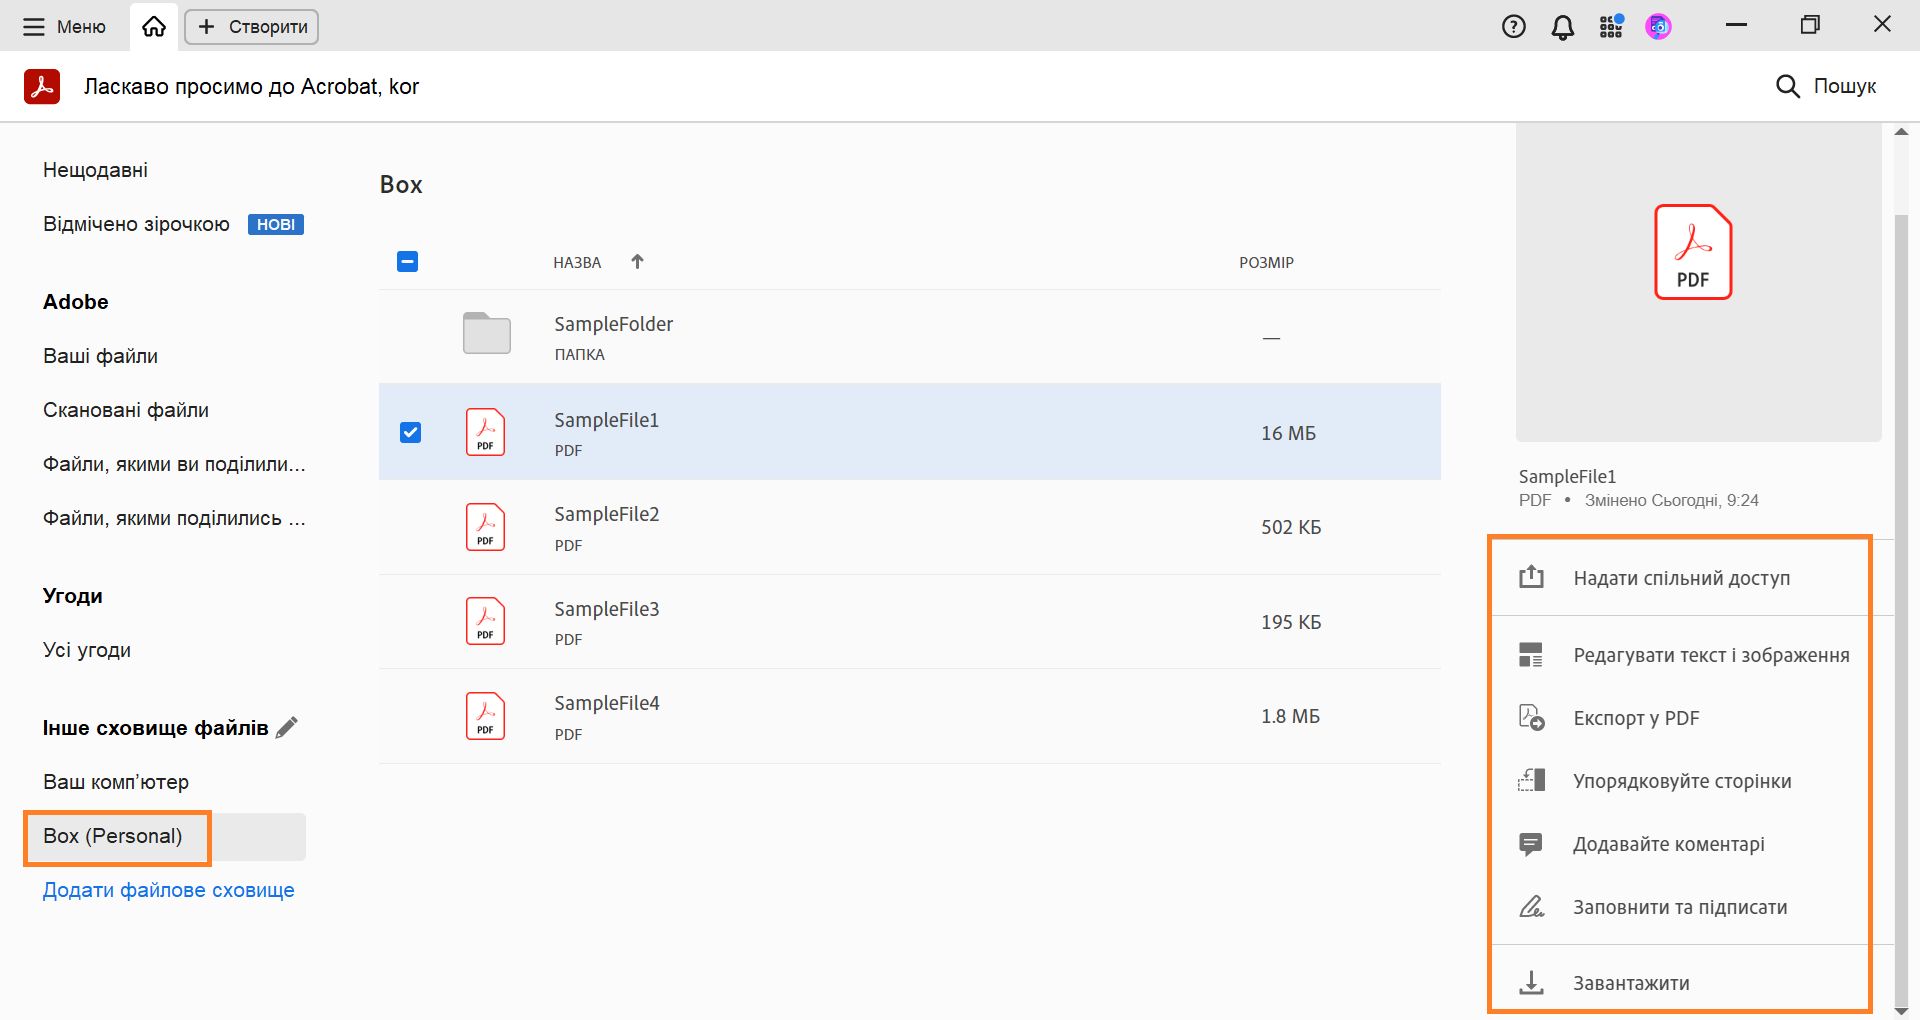Open the main Меню hamburger menu
The image size is (1920, 1020).
coord(64,27)
